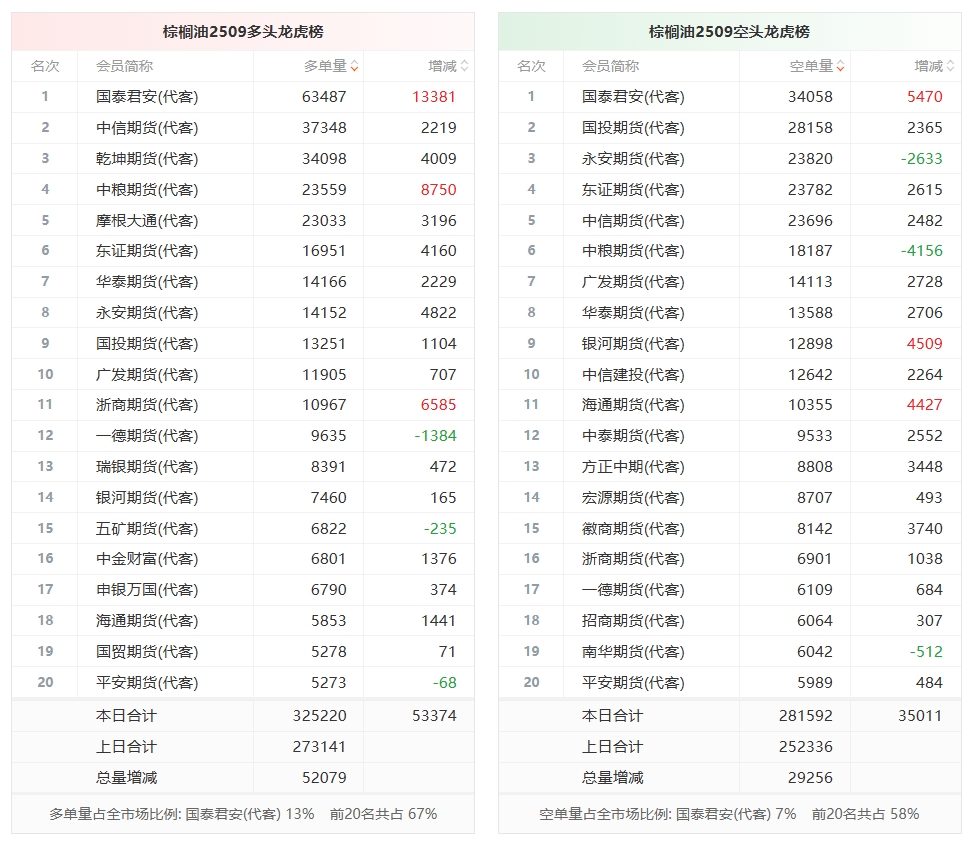977x849 pixels.
Task: Select green value -68
Action: 445,683
